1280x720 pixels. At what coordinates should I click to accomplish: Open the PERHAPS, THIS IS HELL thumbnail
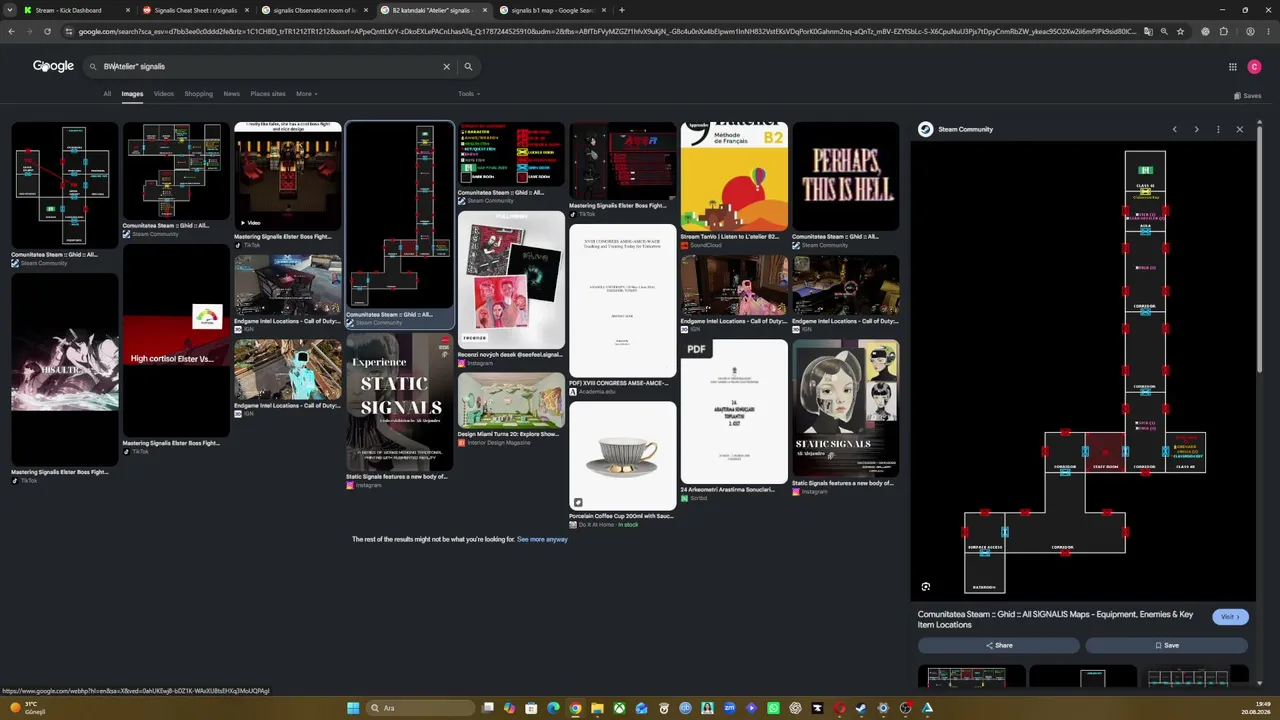point(845,176)
